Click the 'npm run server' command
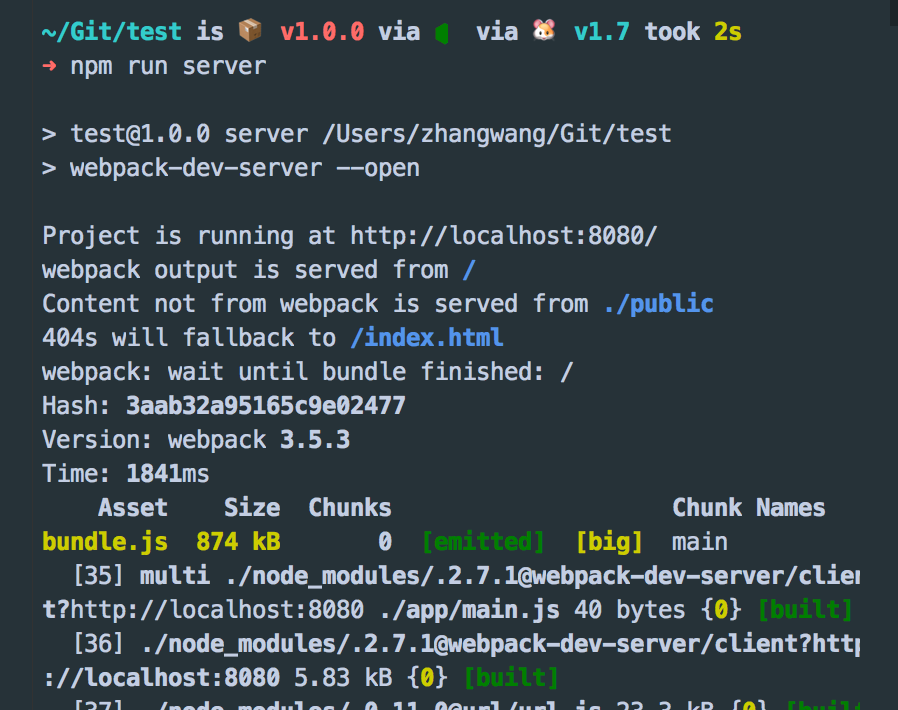898x710 pixels. (168, 66)
